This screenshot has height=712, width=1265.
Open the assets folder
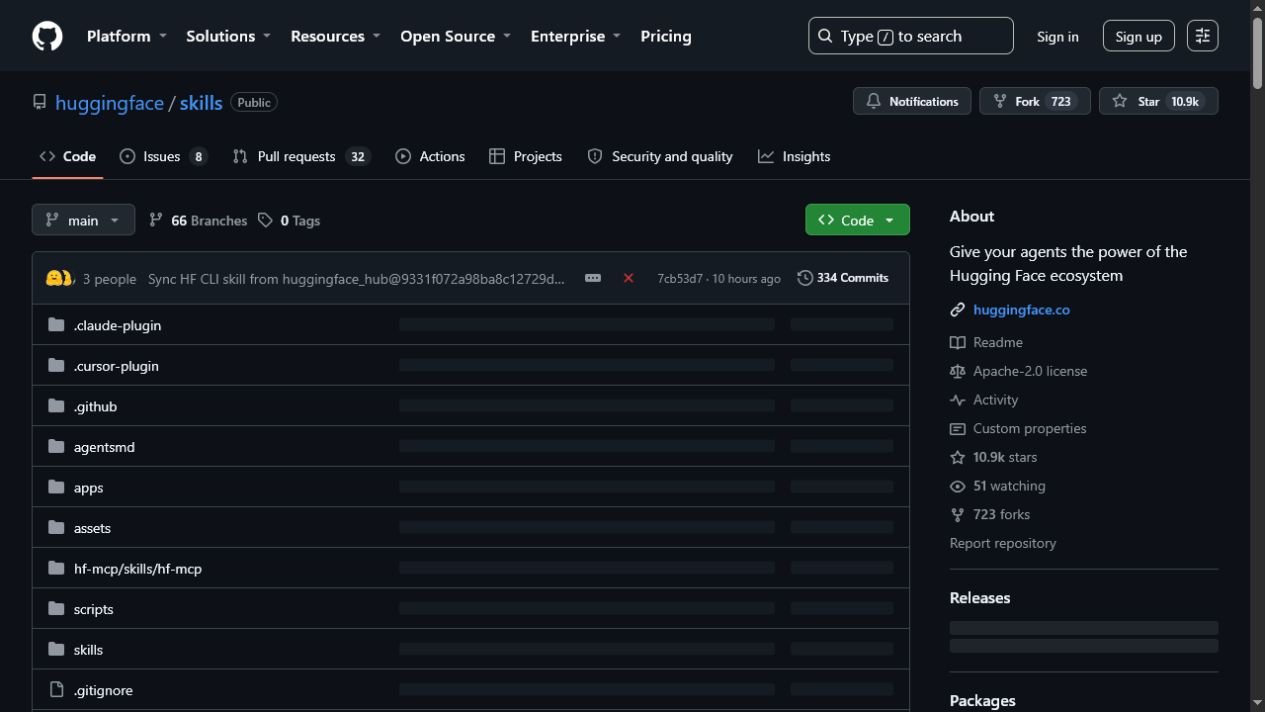[x=92, y=528]
